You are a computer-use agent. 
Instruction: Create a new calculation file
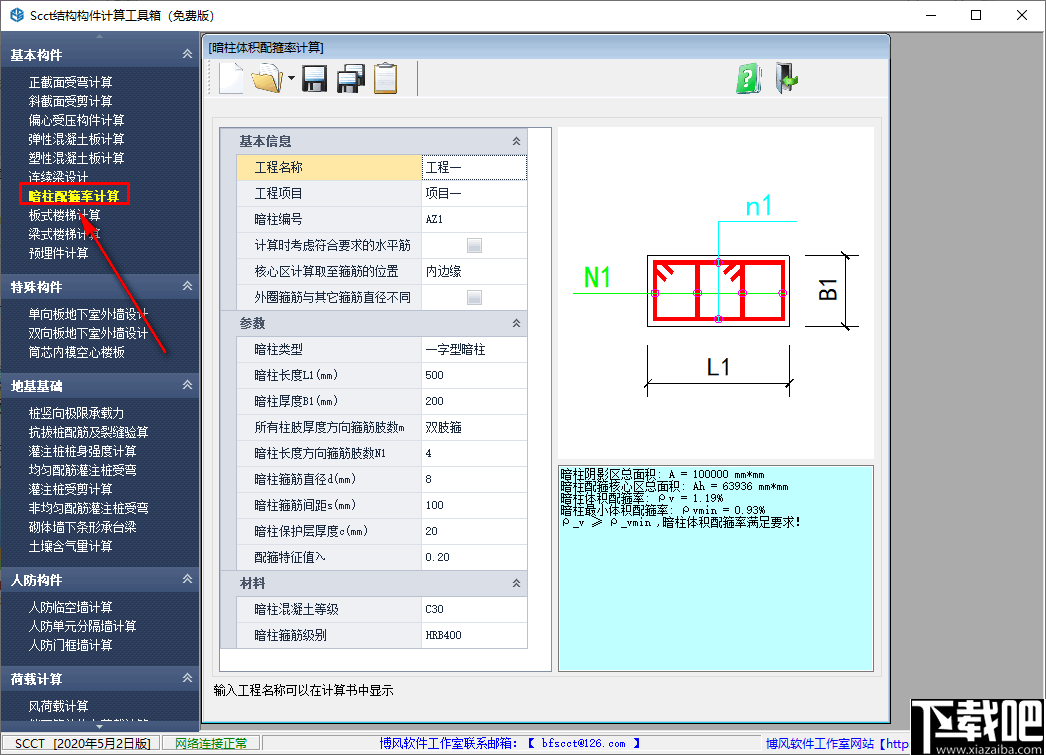pyautogui.click(x=230, y=78)
